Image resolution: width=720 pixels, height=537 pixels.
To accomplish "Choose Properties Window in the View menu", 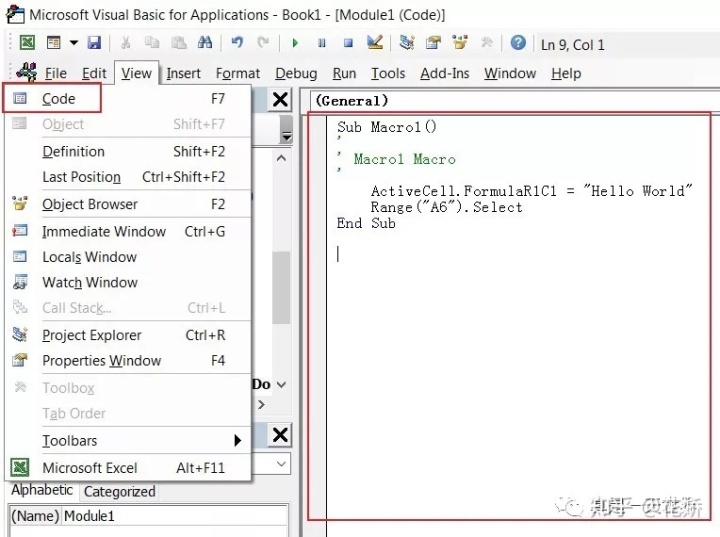I will click(129, 361).
